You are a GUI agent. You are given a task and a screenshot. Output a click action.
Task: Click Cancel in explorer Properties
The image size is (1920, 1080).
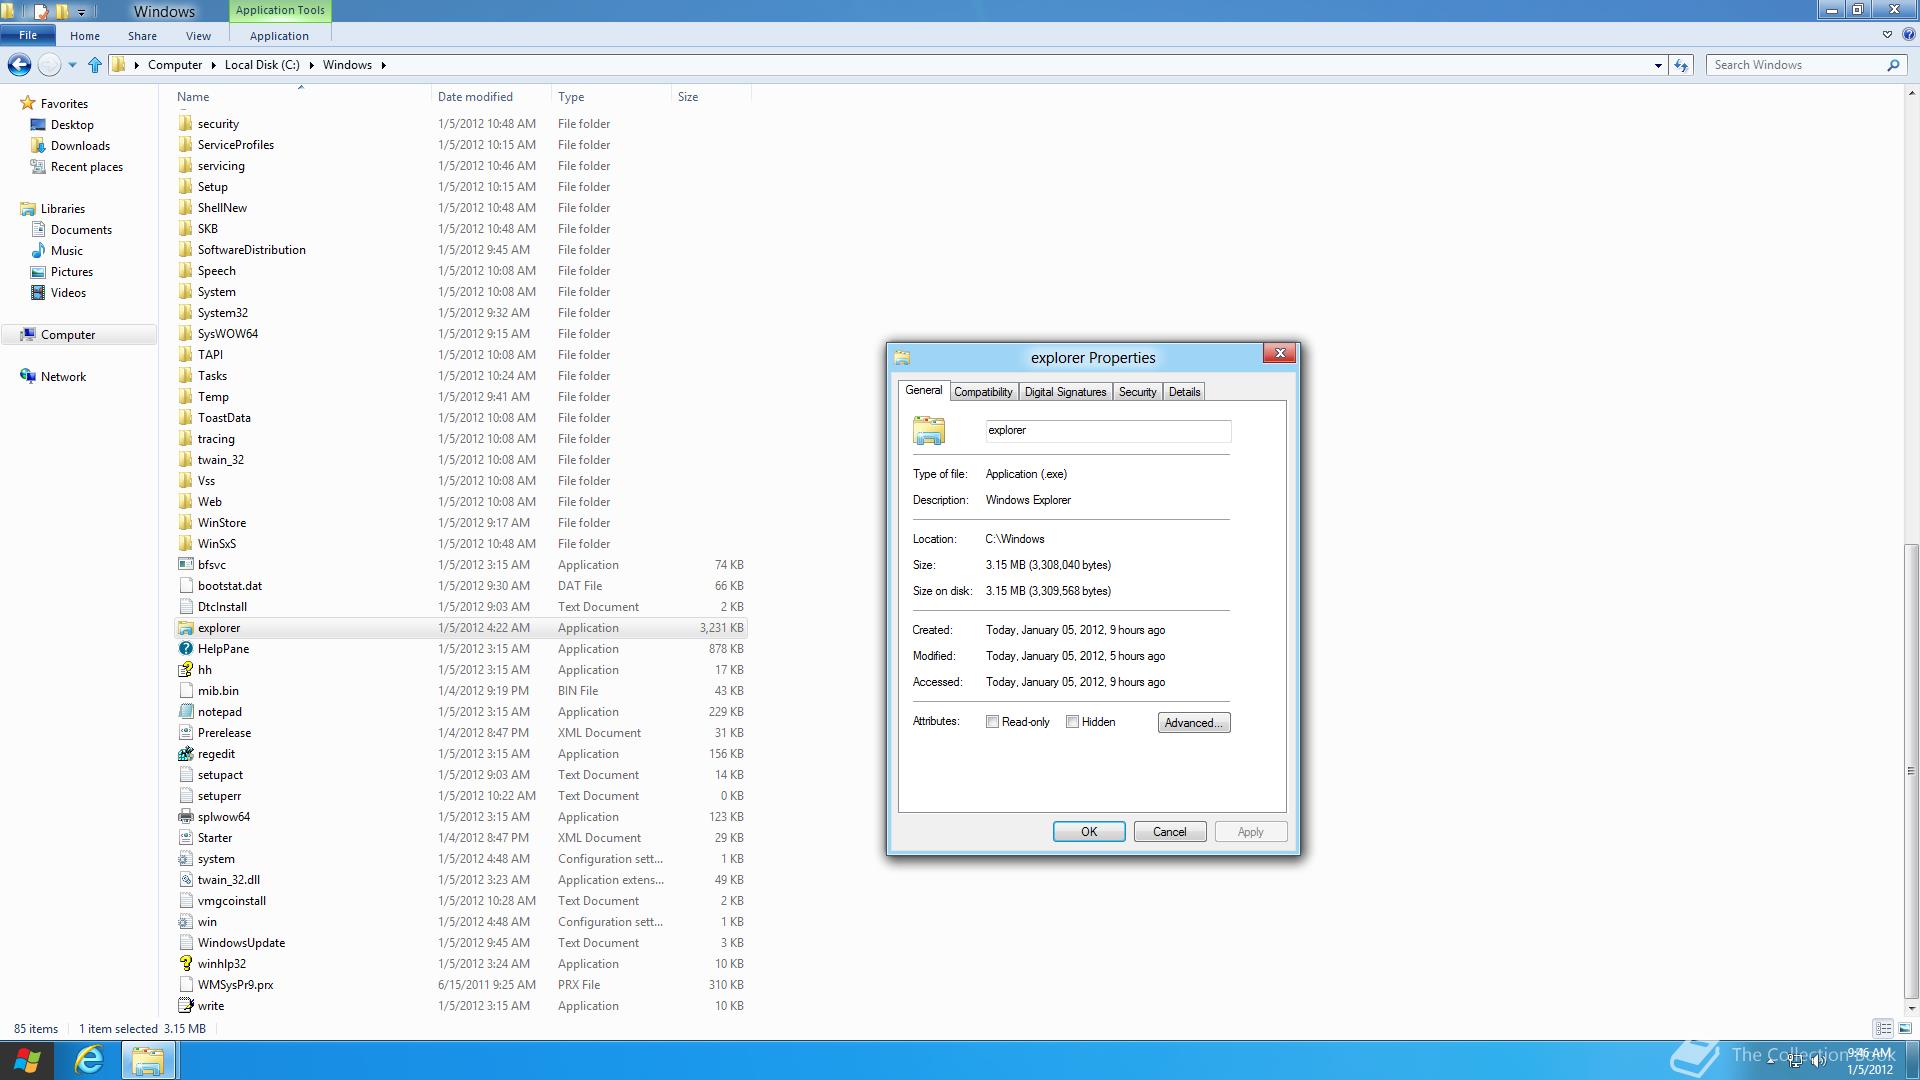click(x=1170, y=832)
